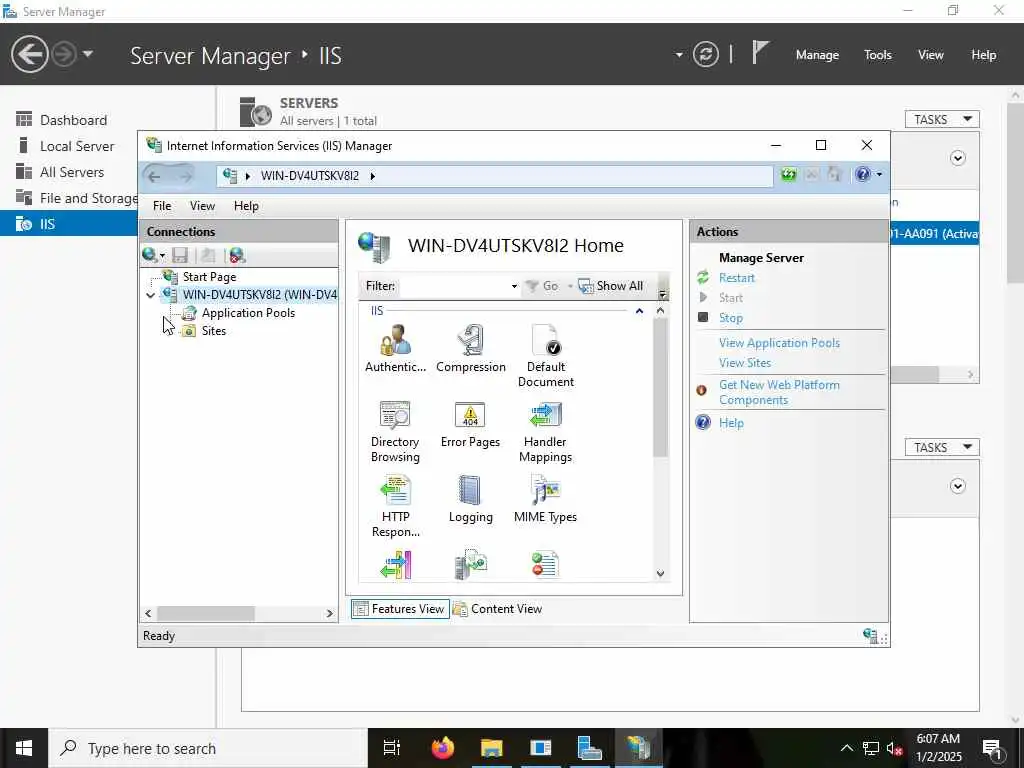Open the Handler Mappings feature
1024x768 pixels.
click(x=545, y=432)
